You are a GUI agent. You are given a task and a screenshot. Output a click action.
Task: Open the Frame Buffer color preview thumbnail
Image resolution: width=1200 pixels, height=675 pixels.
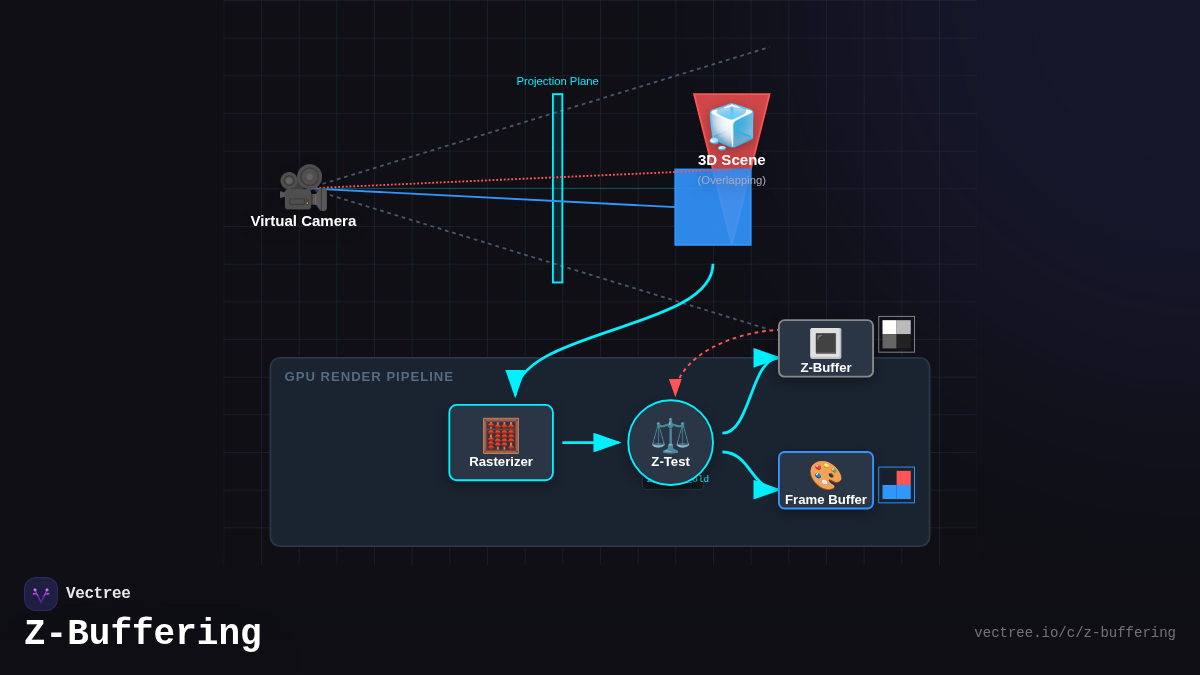(x=896, y=485)
